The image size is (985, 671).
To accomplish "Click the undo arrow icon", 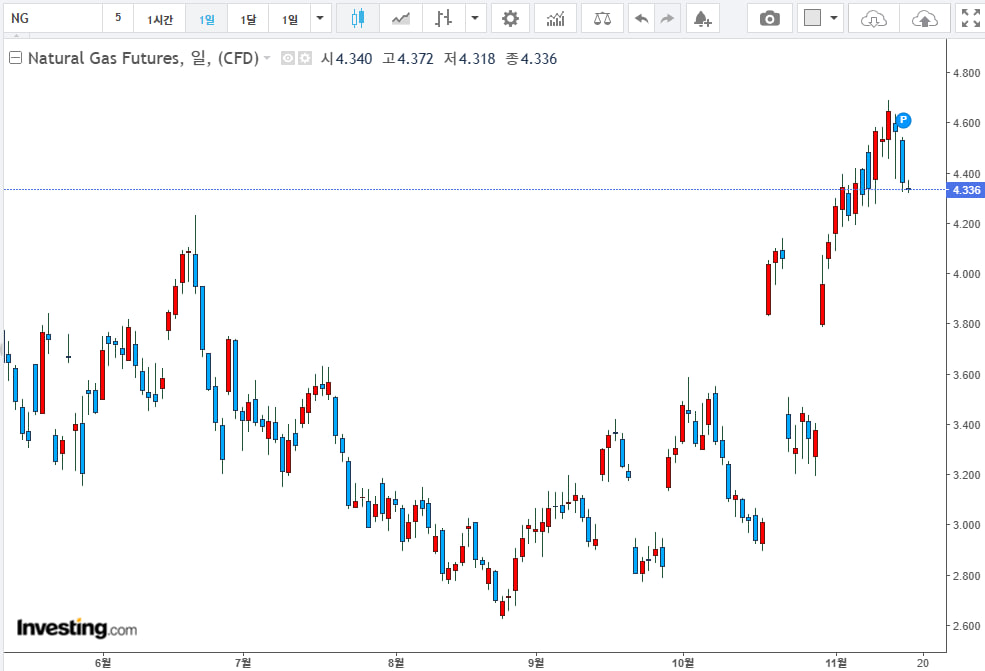I will click(641, 18).
